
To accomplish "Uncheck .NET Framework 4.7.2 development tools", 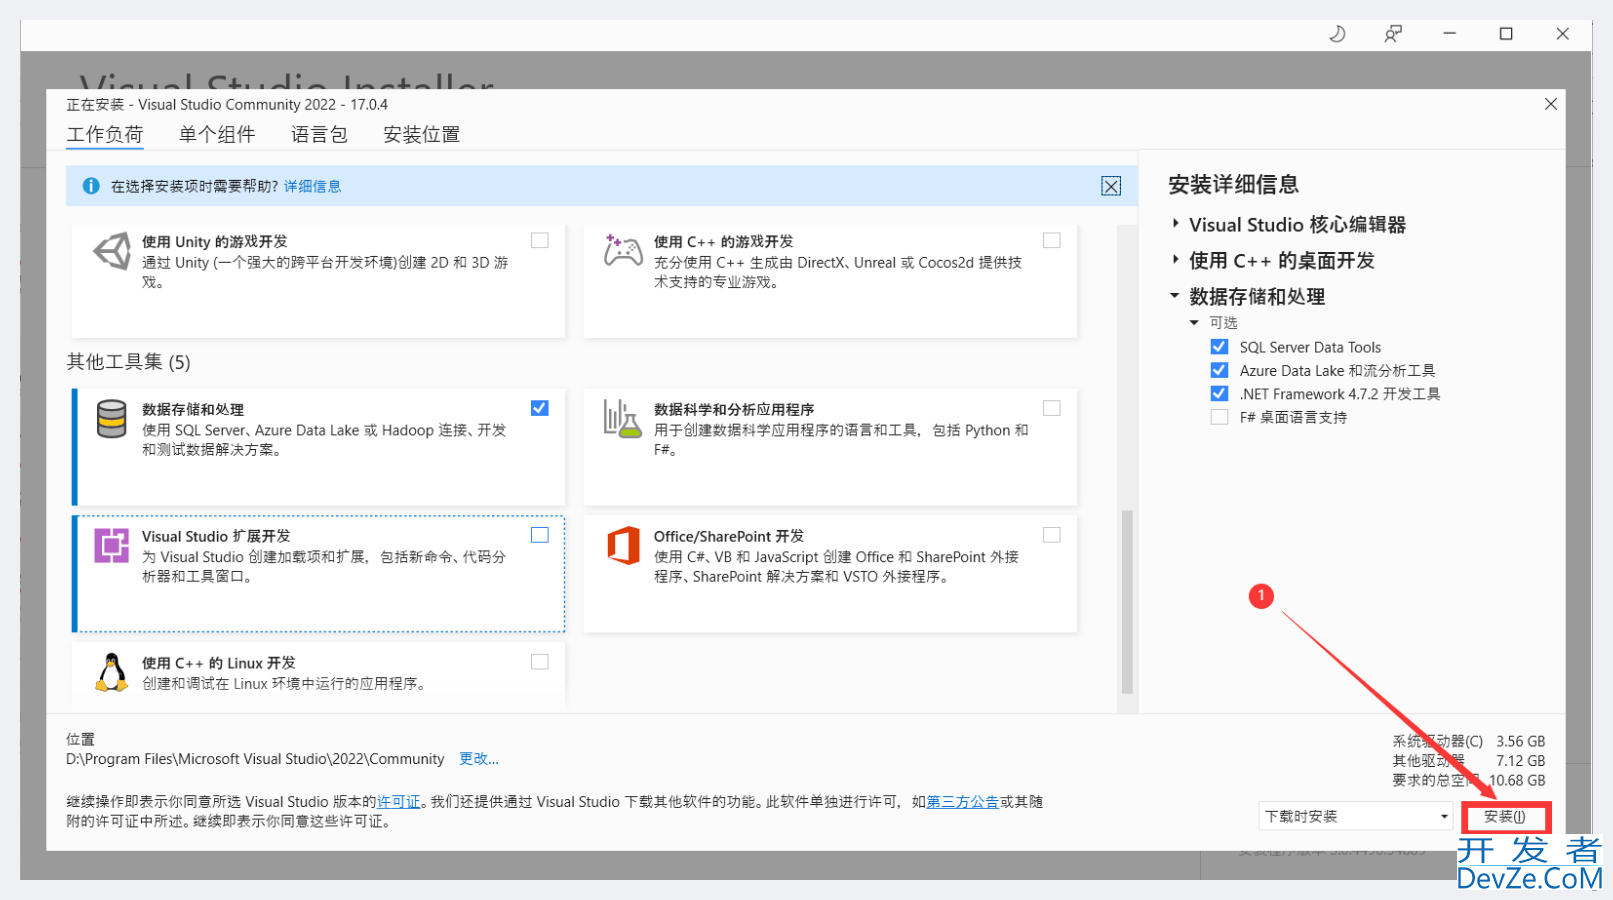I will [1219, 394].
